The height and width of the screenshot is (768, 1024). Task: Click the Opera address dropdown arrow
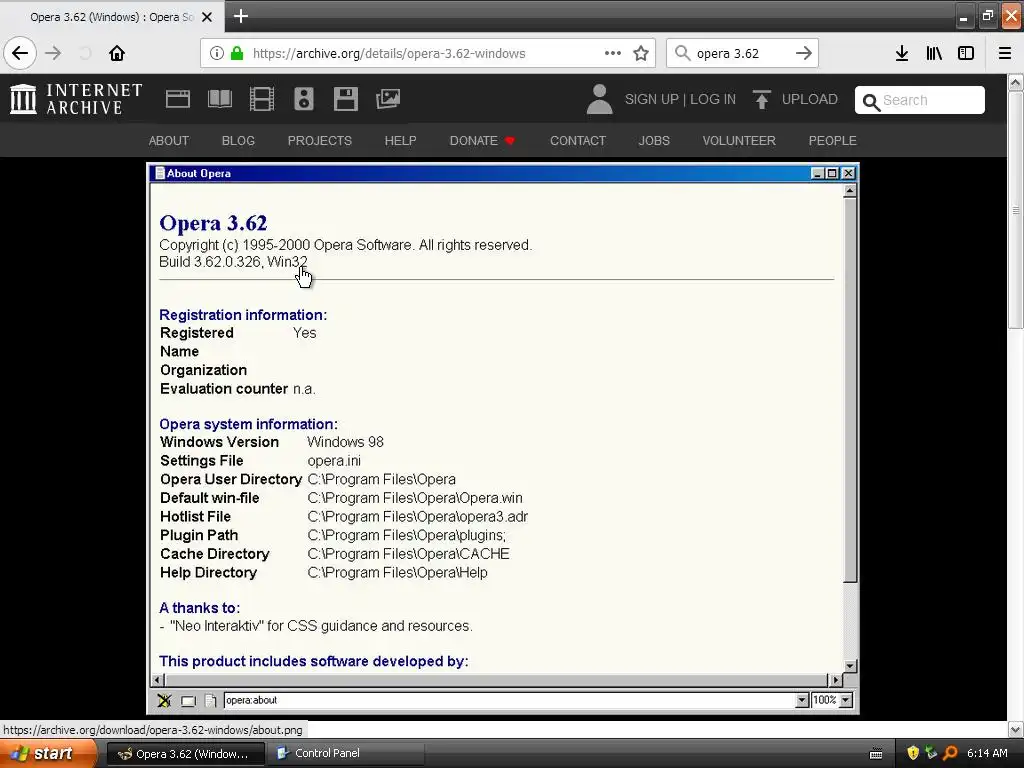[803, 700]
